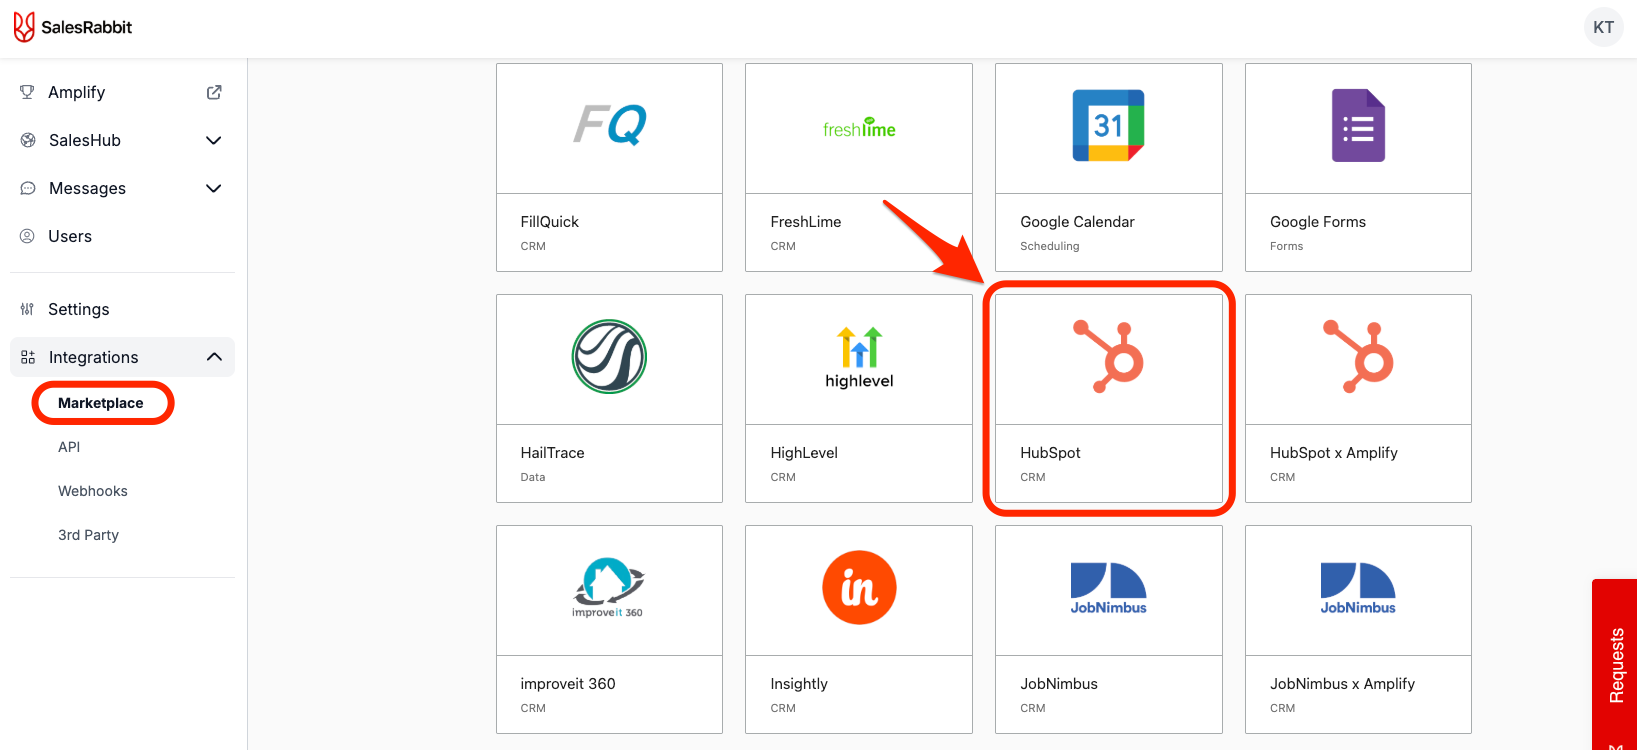1637x750 pixels.
Task: Click the Users person icon
Action: tap(27, 236)
